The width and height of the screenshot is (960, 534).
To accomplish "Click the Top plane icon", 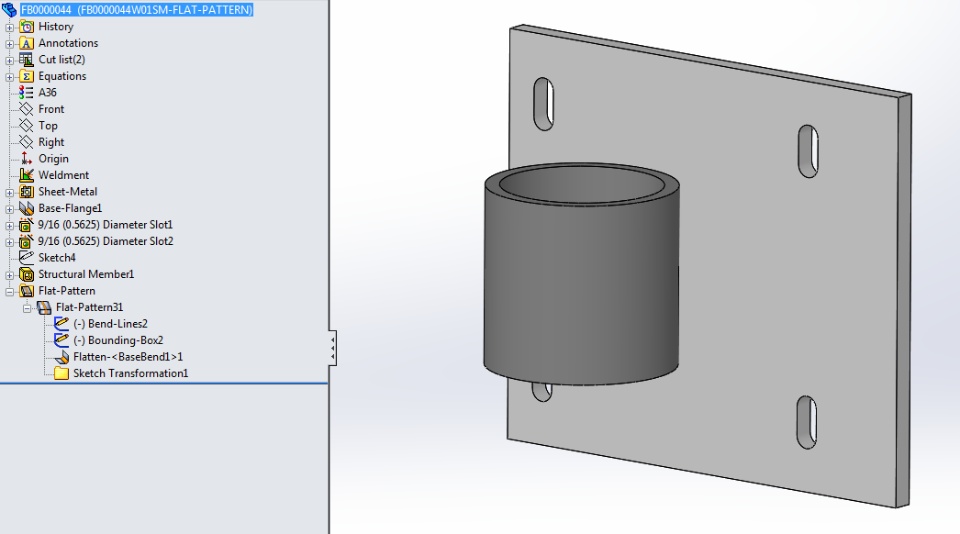I will (26, 126).
